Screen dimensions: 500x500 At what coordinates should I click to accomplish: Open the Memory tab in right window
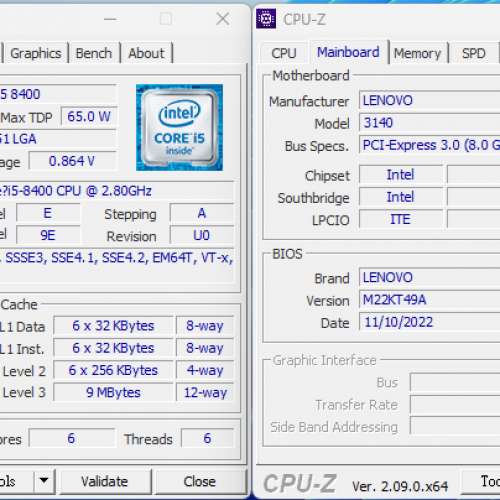(417, 53)
